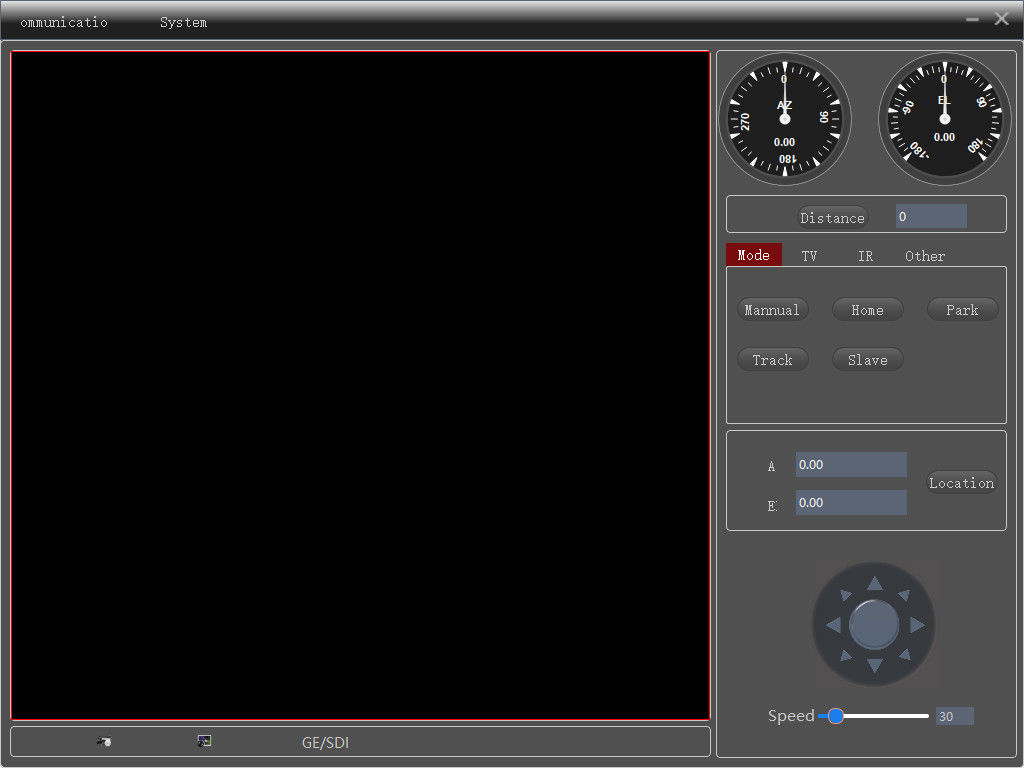Click the Home button

click(867, 310)
